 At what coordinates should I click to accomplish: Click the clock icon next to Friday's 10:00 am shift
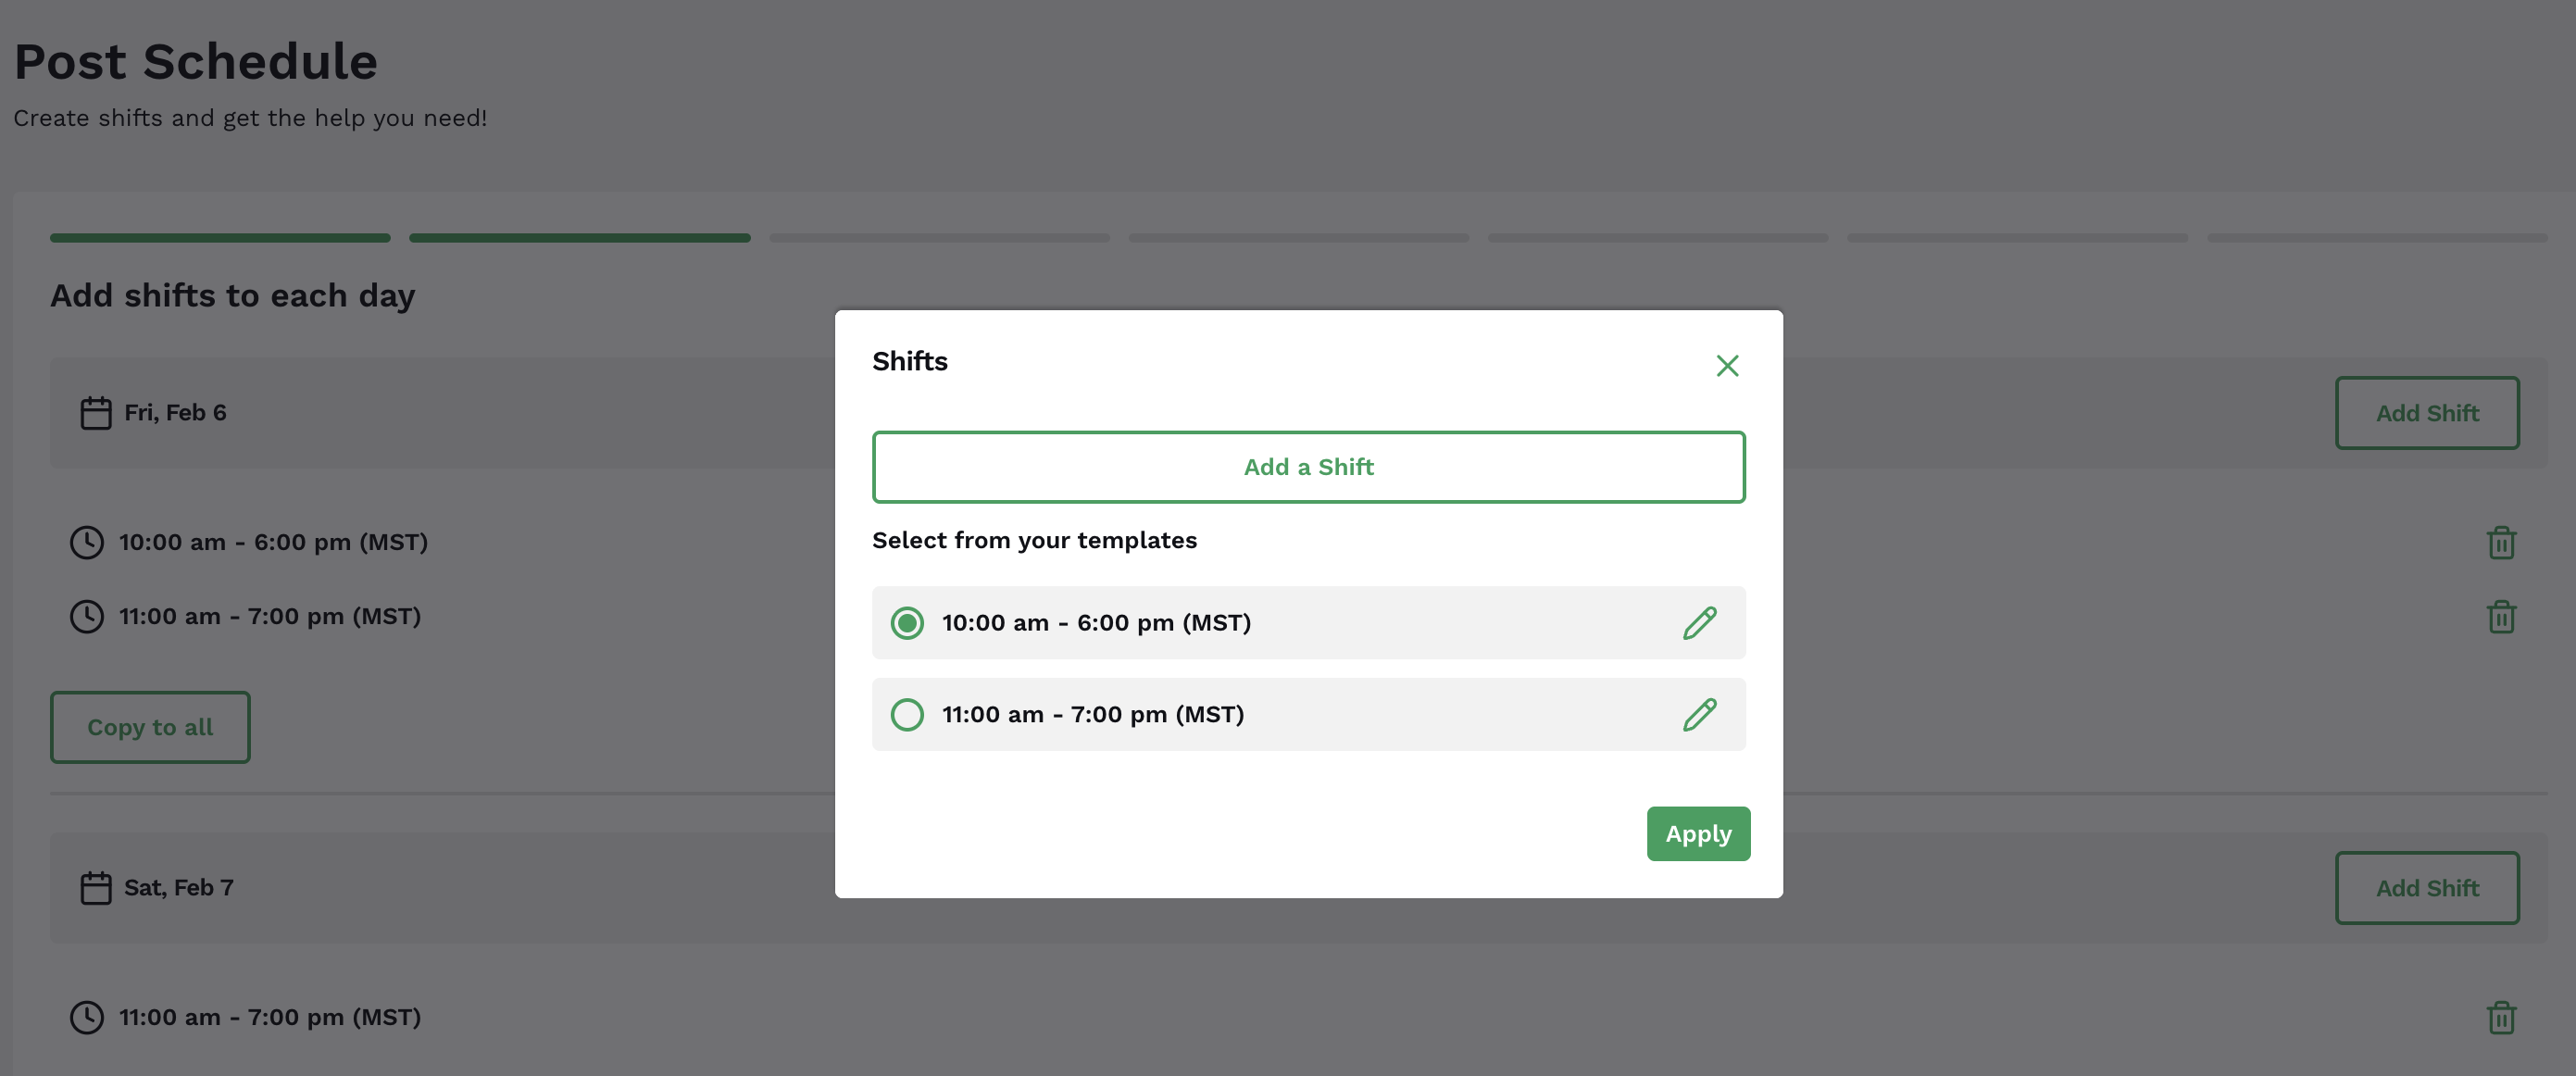click(x=87, y=542)
